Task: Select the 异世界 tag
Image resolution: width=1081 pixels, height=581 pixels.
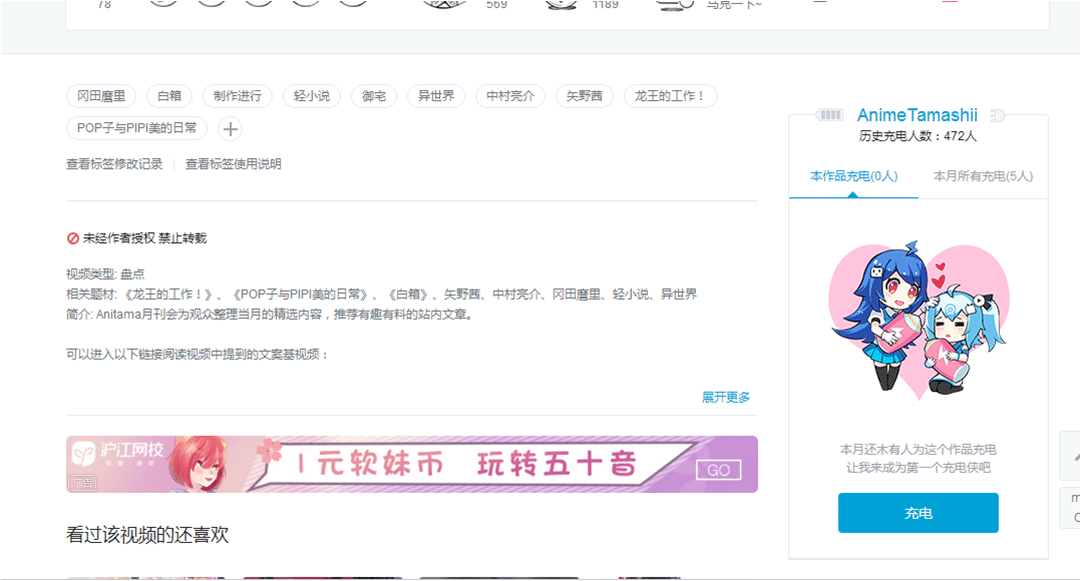Action: pyautogui.click(x=436, y=96)
